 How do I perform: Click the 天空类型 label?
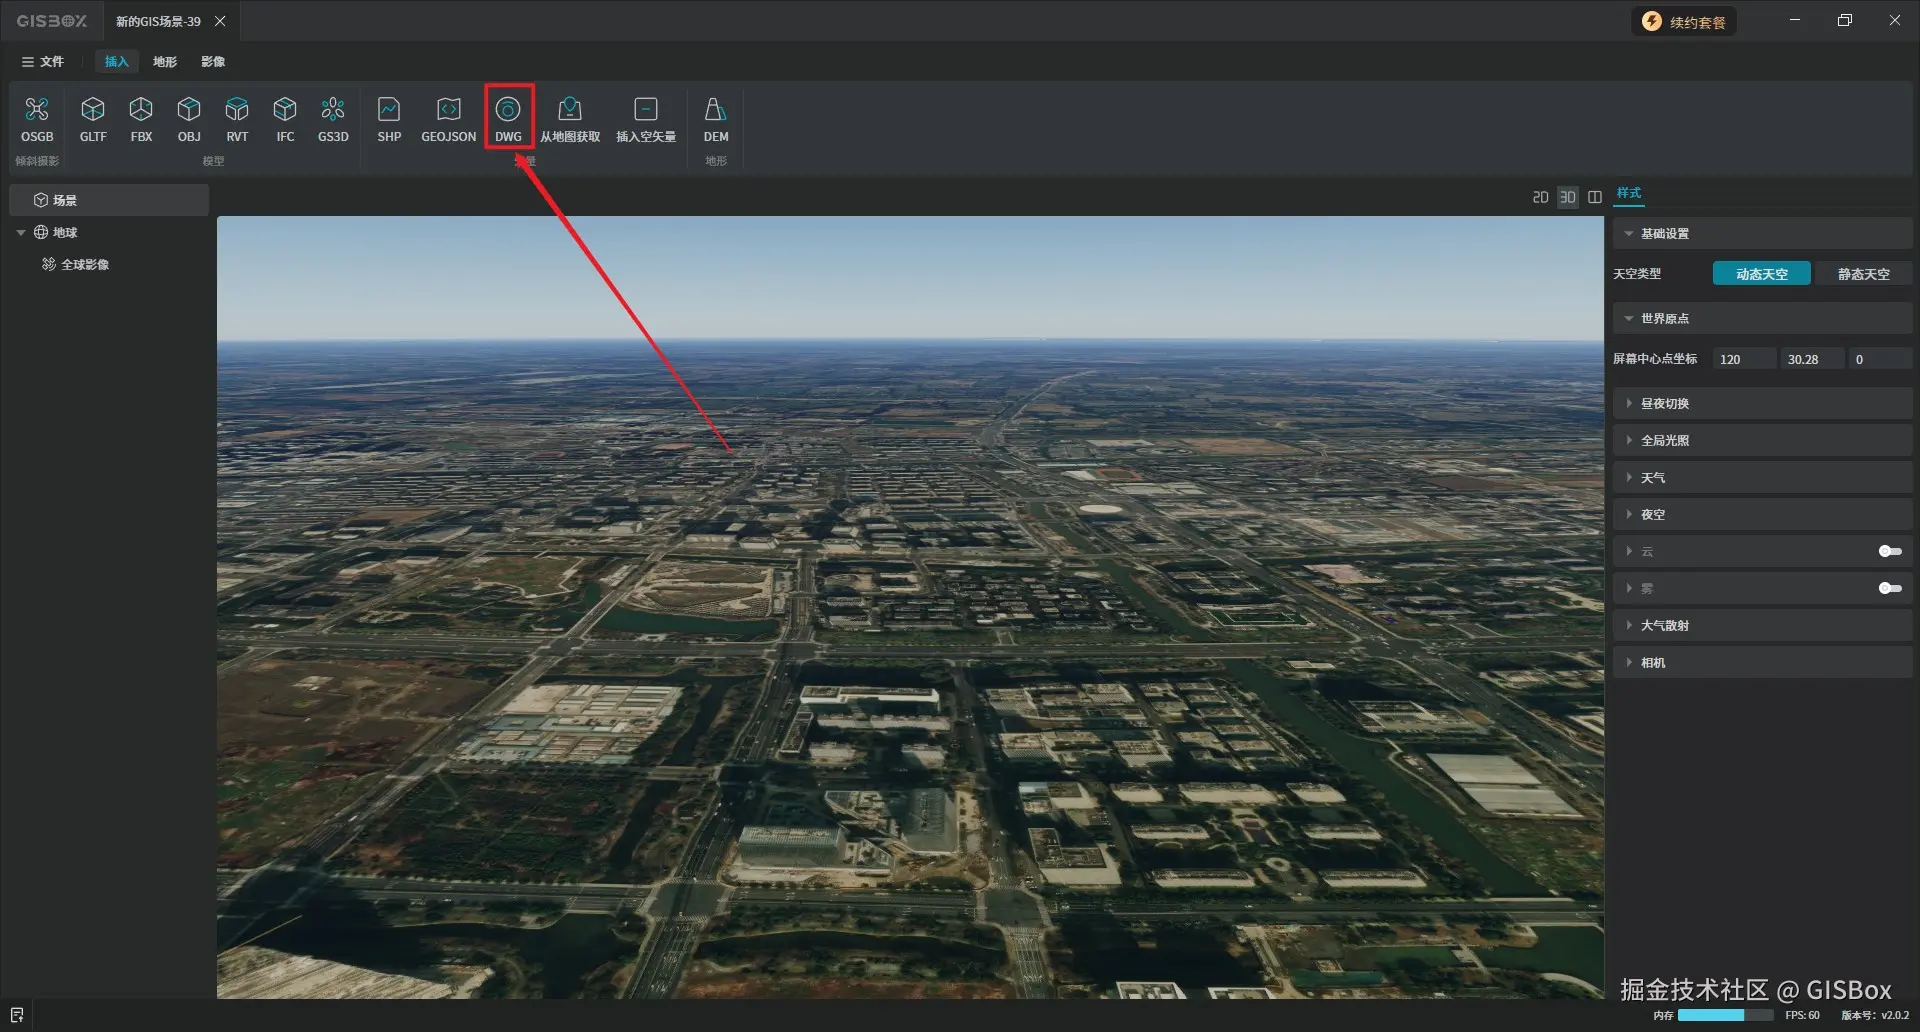1637,274
